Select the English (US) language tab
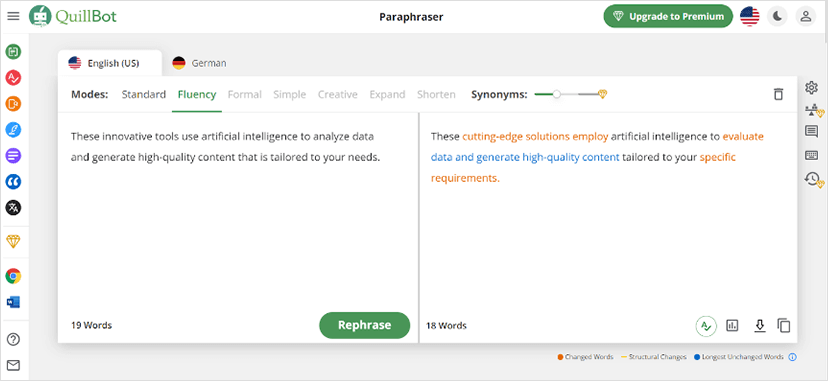 109,63
